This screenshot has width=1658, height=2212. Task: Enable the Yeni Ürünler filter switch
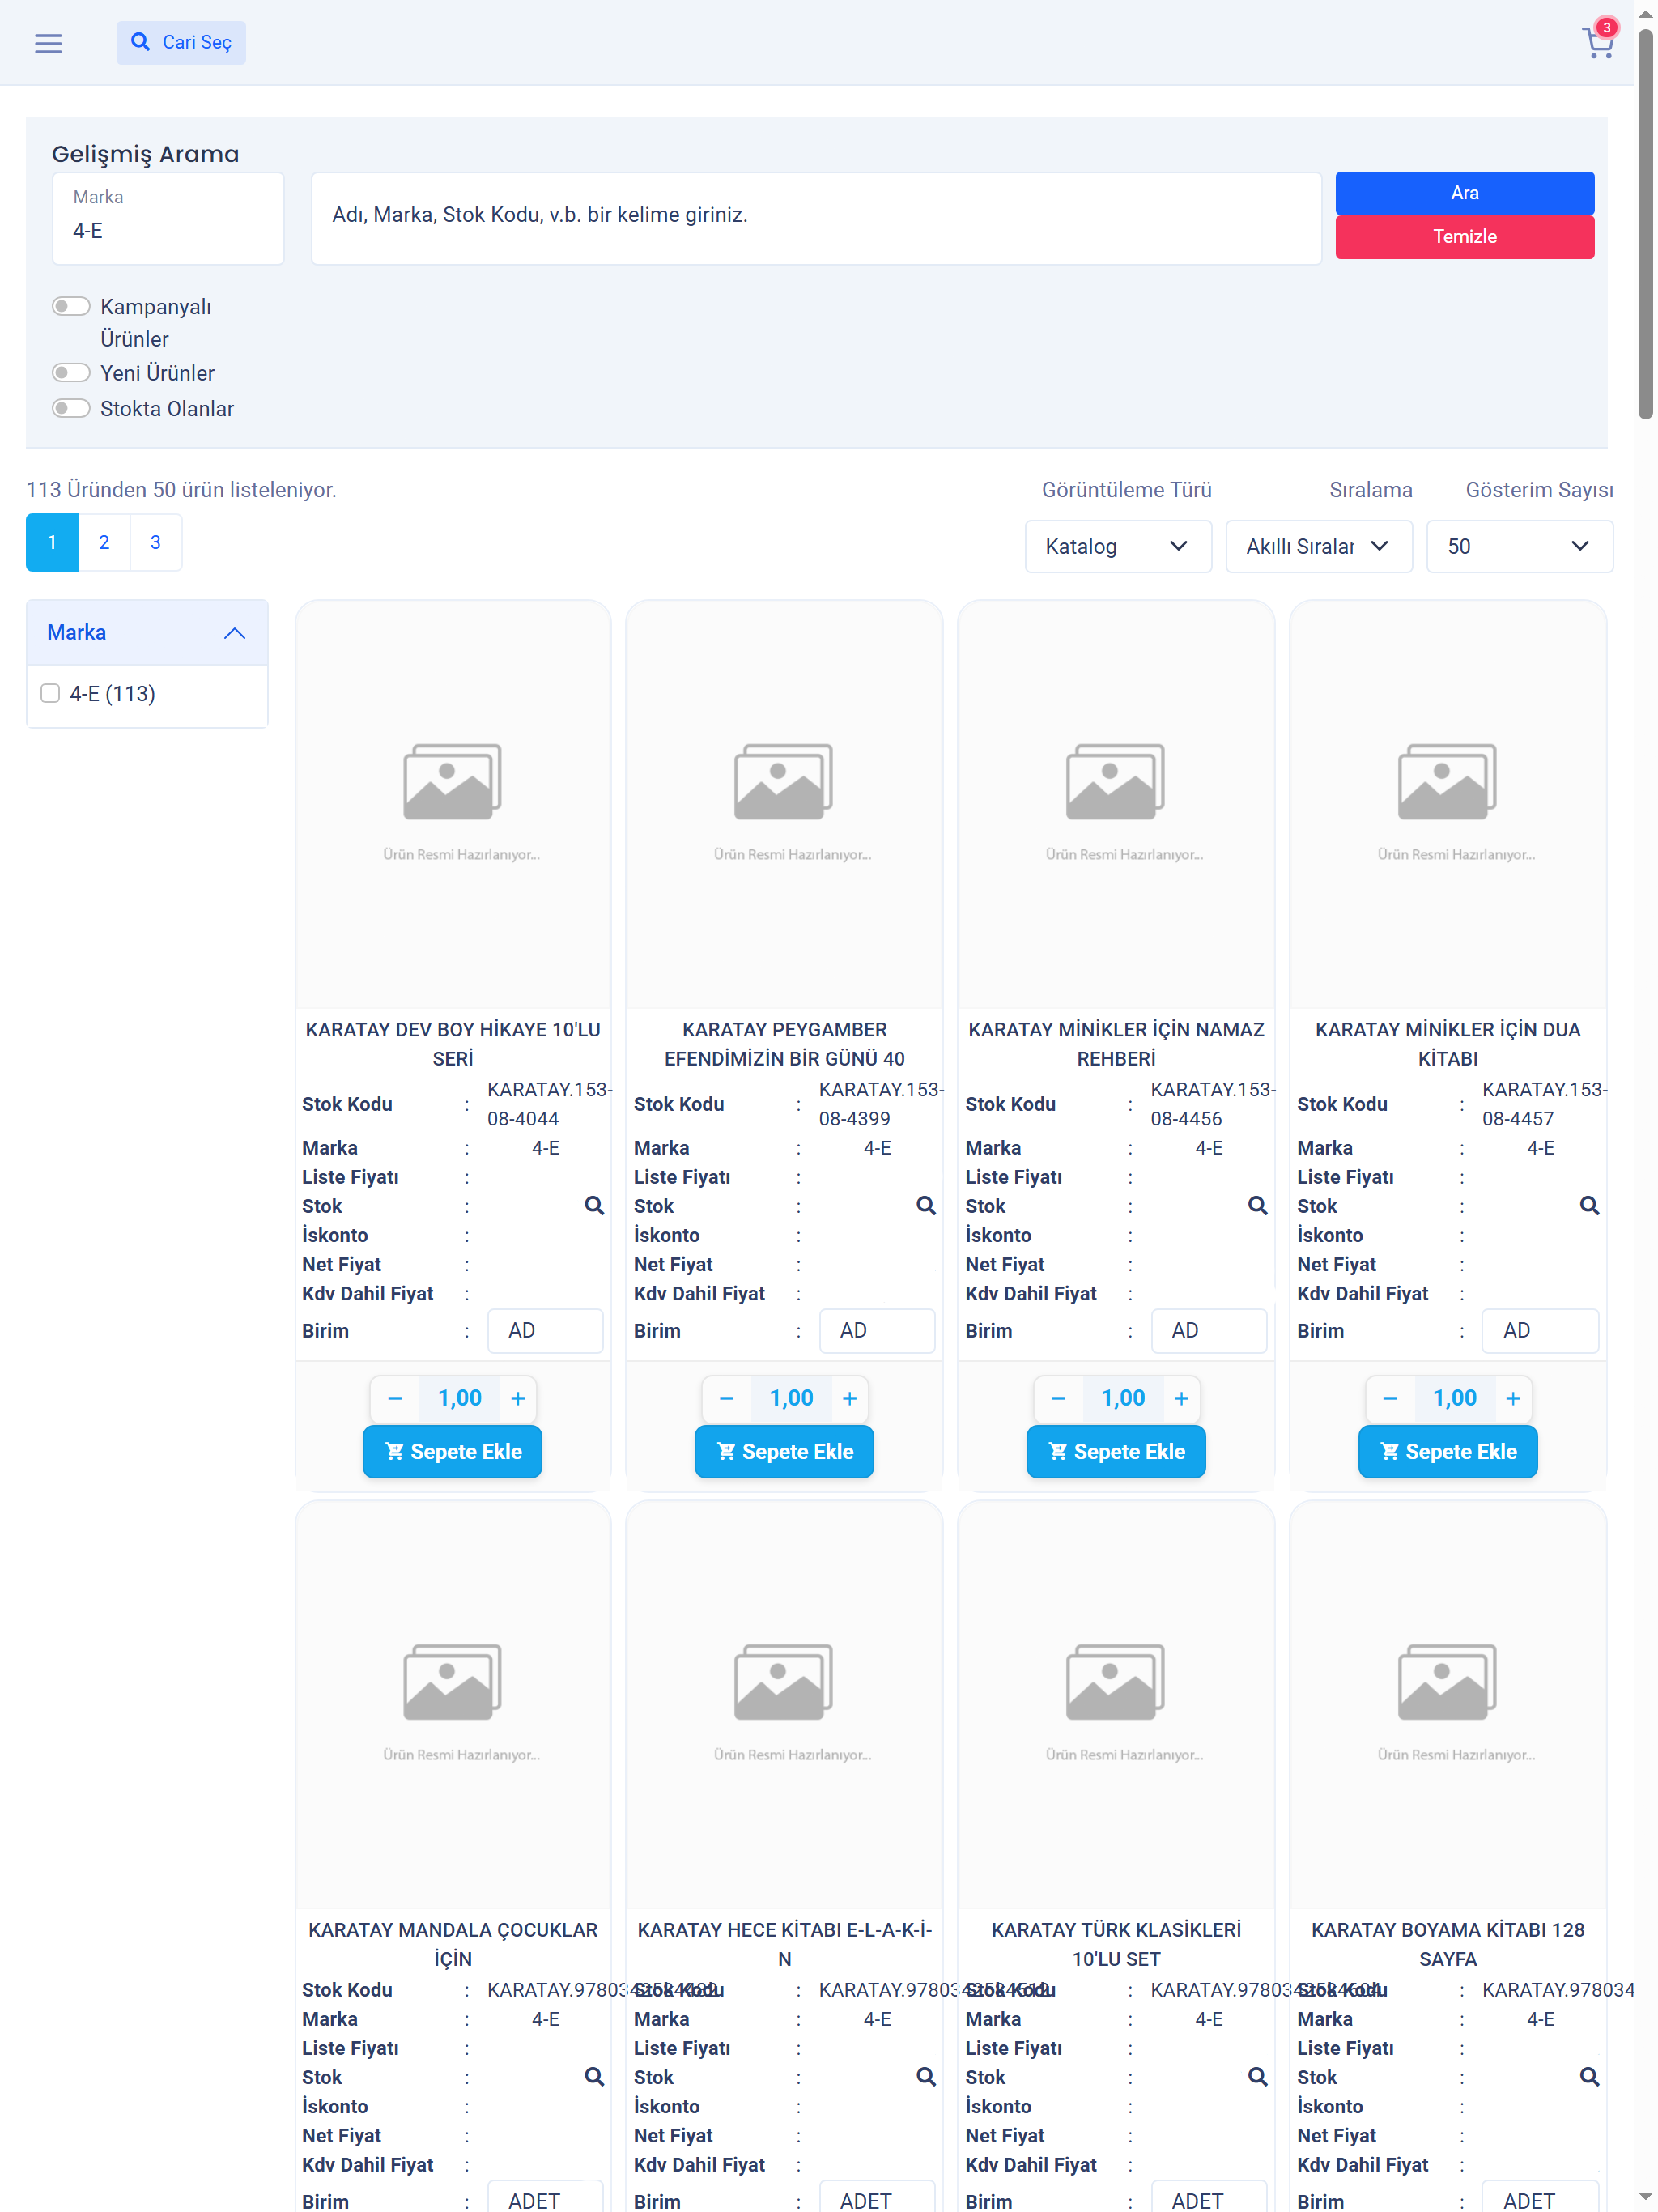coord(71,373)
